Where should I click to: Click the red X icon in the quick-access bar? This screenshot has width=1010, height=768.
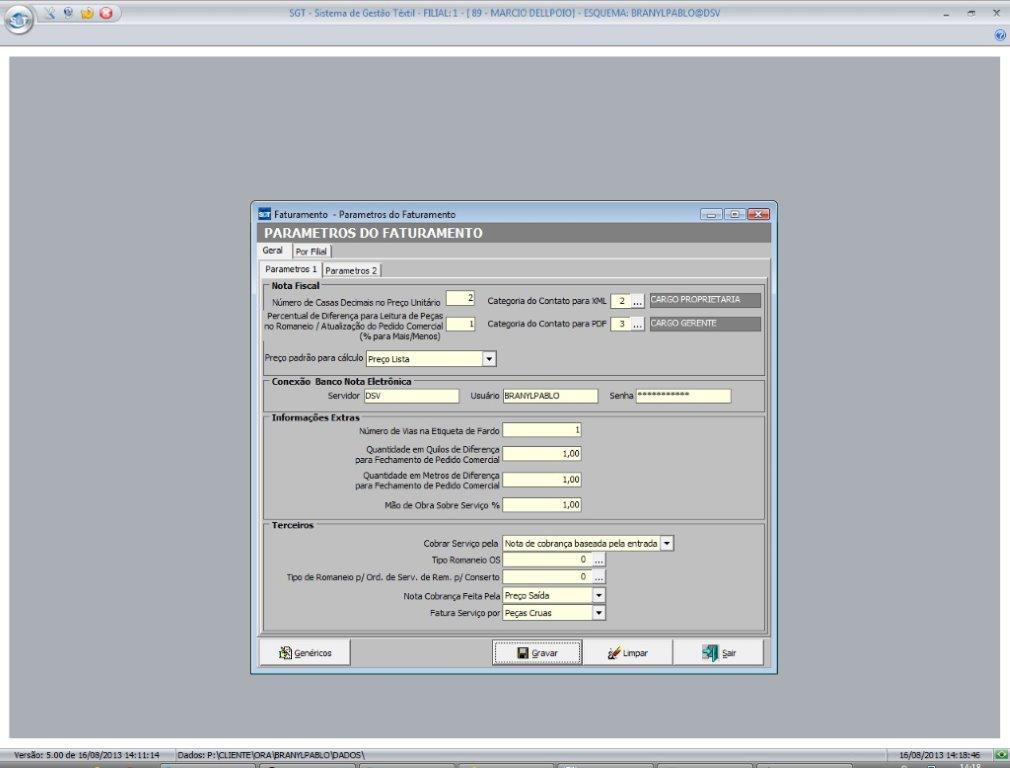(105, 14)
